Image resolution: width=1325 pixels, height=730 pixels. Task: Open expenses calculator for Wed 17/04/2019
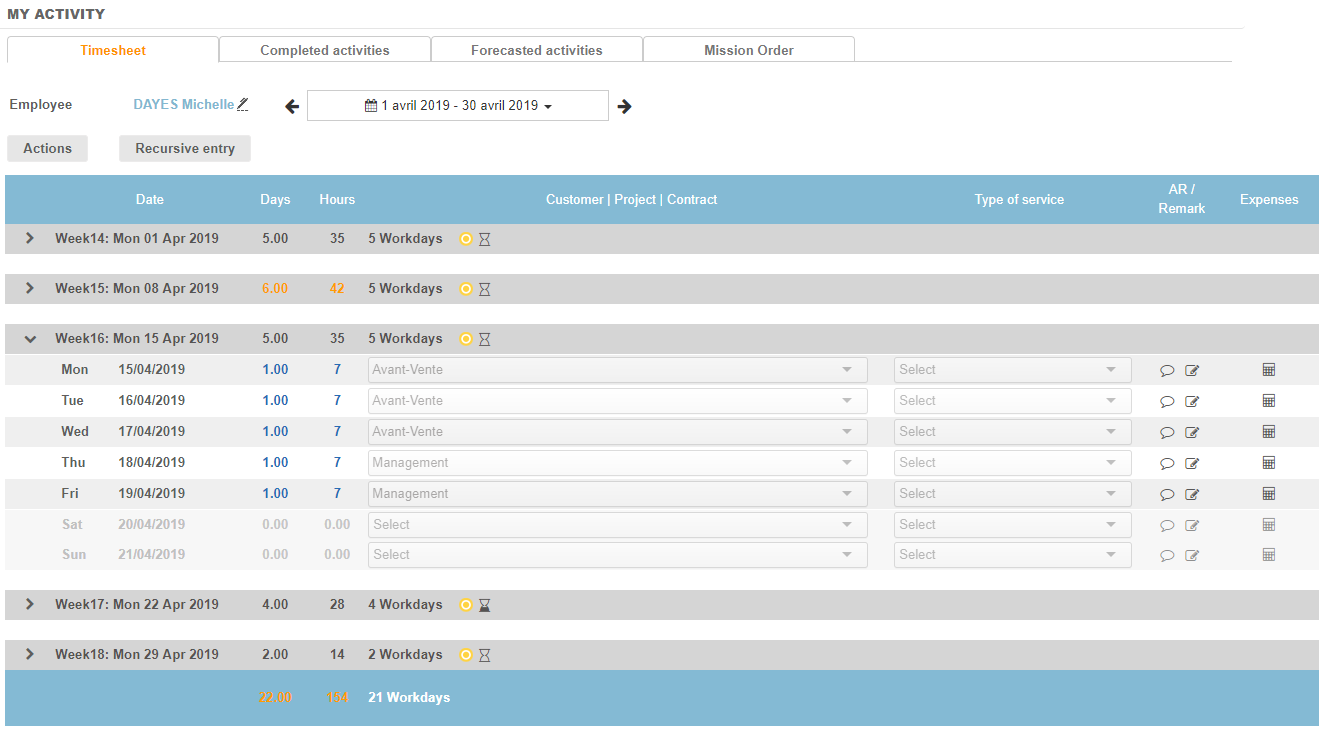tap(1269, 432)
